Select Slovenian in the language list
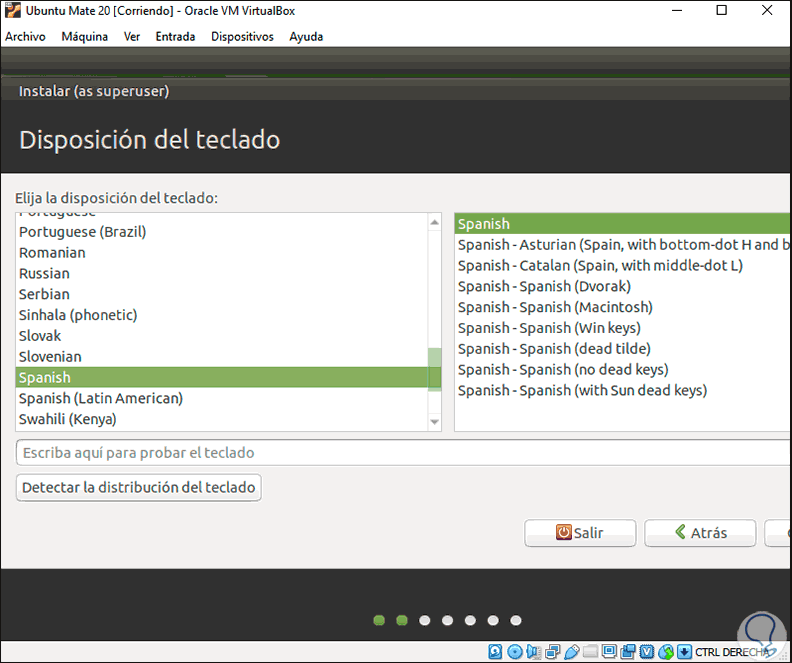Image resolution: width=792 pixels, height=663 pixels. [x=222, y=356]
